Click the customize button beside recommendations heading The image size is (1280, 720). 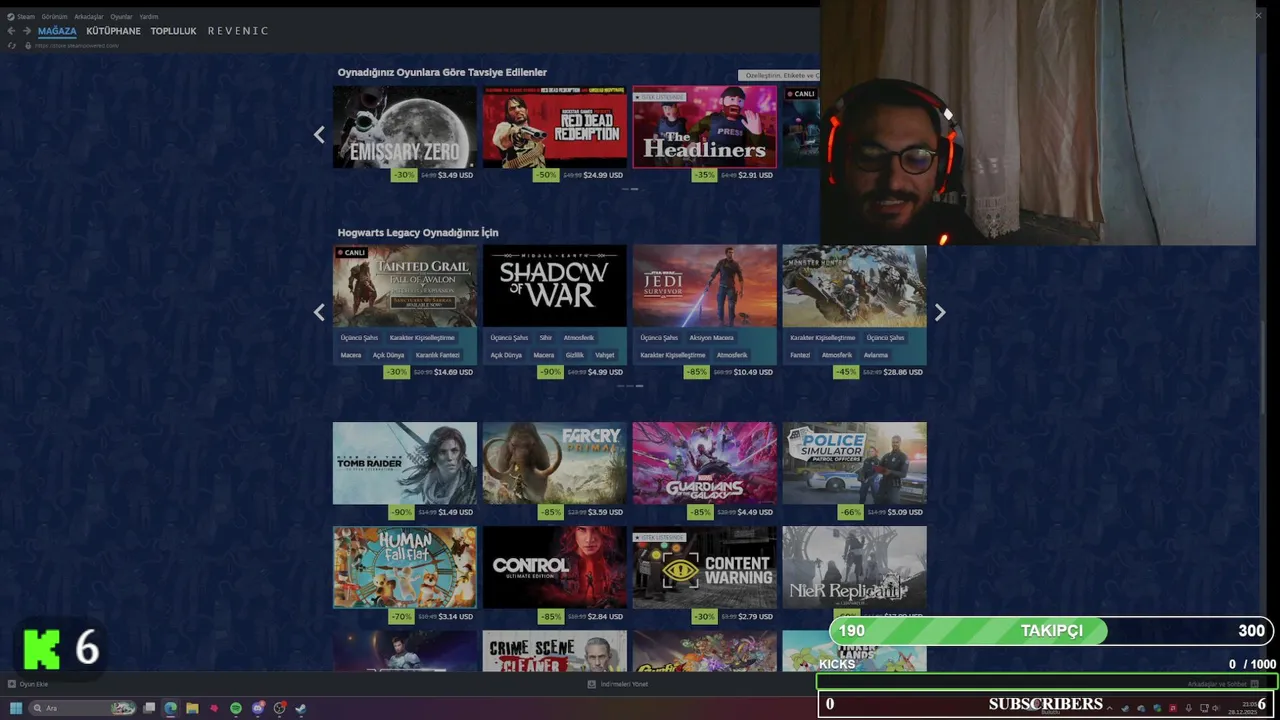779,75
